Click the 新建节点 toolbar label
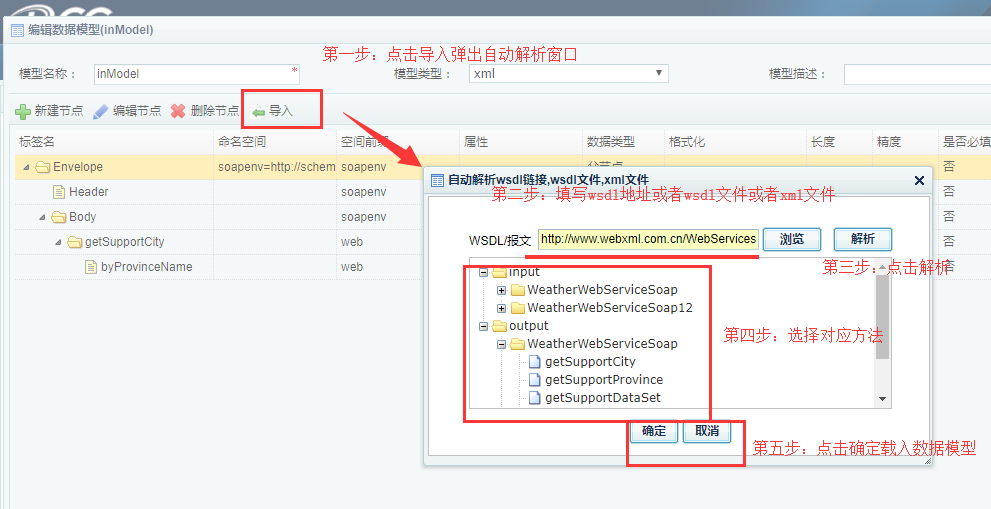The height and width of the screenshot is (509, 991). 59,111
